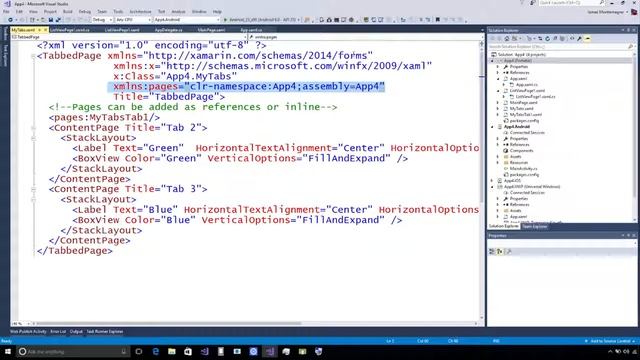Viewport: 640px width, 360px height.
Task: Switch to the ListViewPage1.xaml.cs tab
Action: [69, 30]
